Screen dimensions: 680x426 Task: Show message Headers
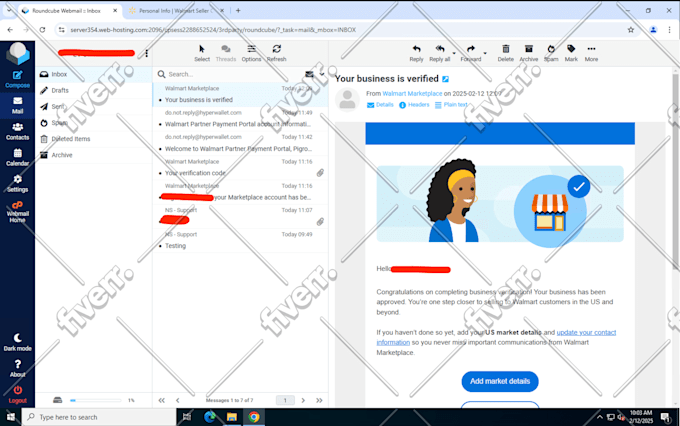[x=414, y=105]
